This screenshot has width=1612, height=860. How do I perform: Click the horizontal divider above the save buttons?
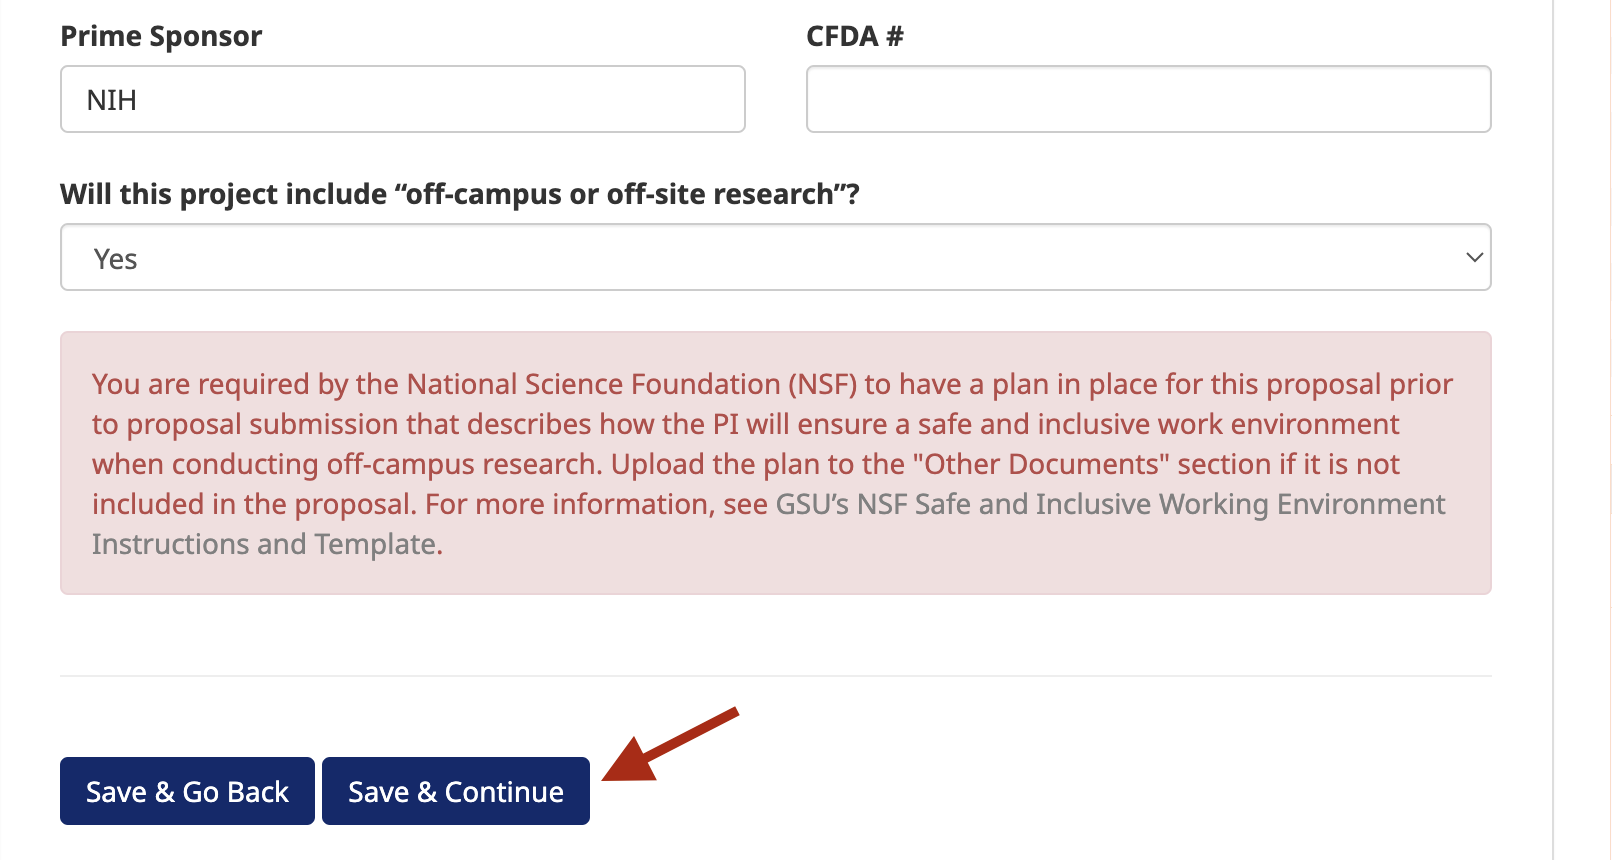pyautogui.click(x=775, y=676)
